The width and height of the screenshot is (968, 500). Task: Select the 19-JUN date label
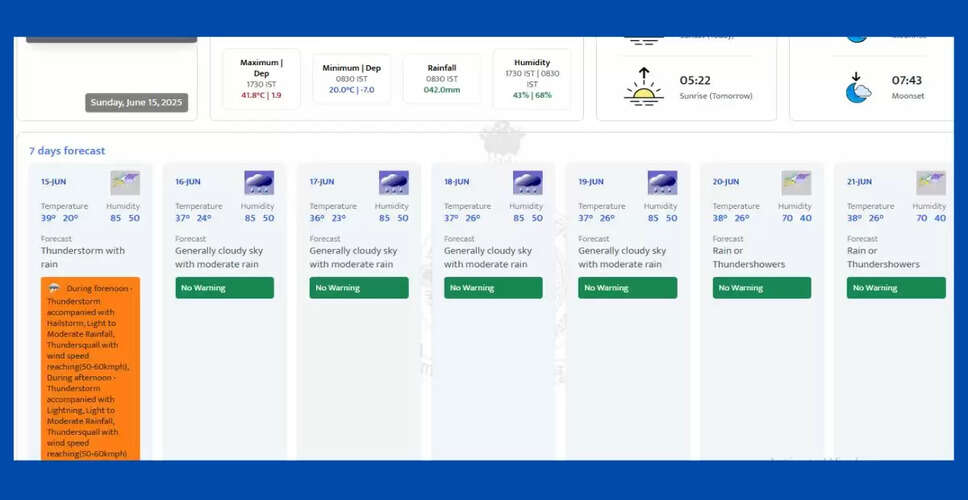point(591,182)
